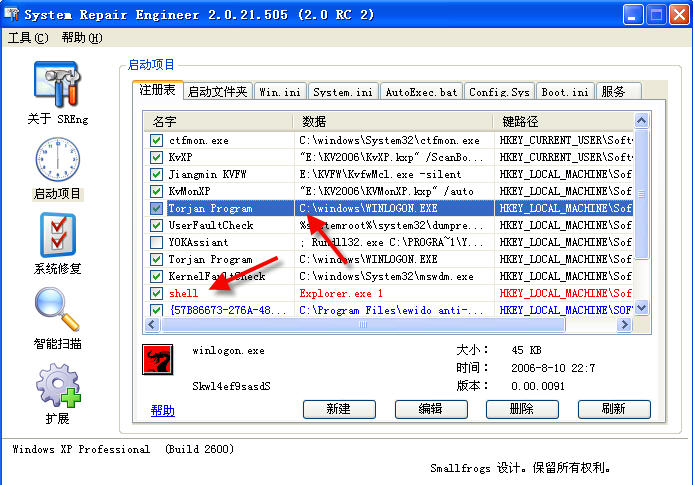Close the System Repair Engineer window
This screenshot has height=485, width=693.
[x=679, y=15]
